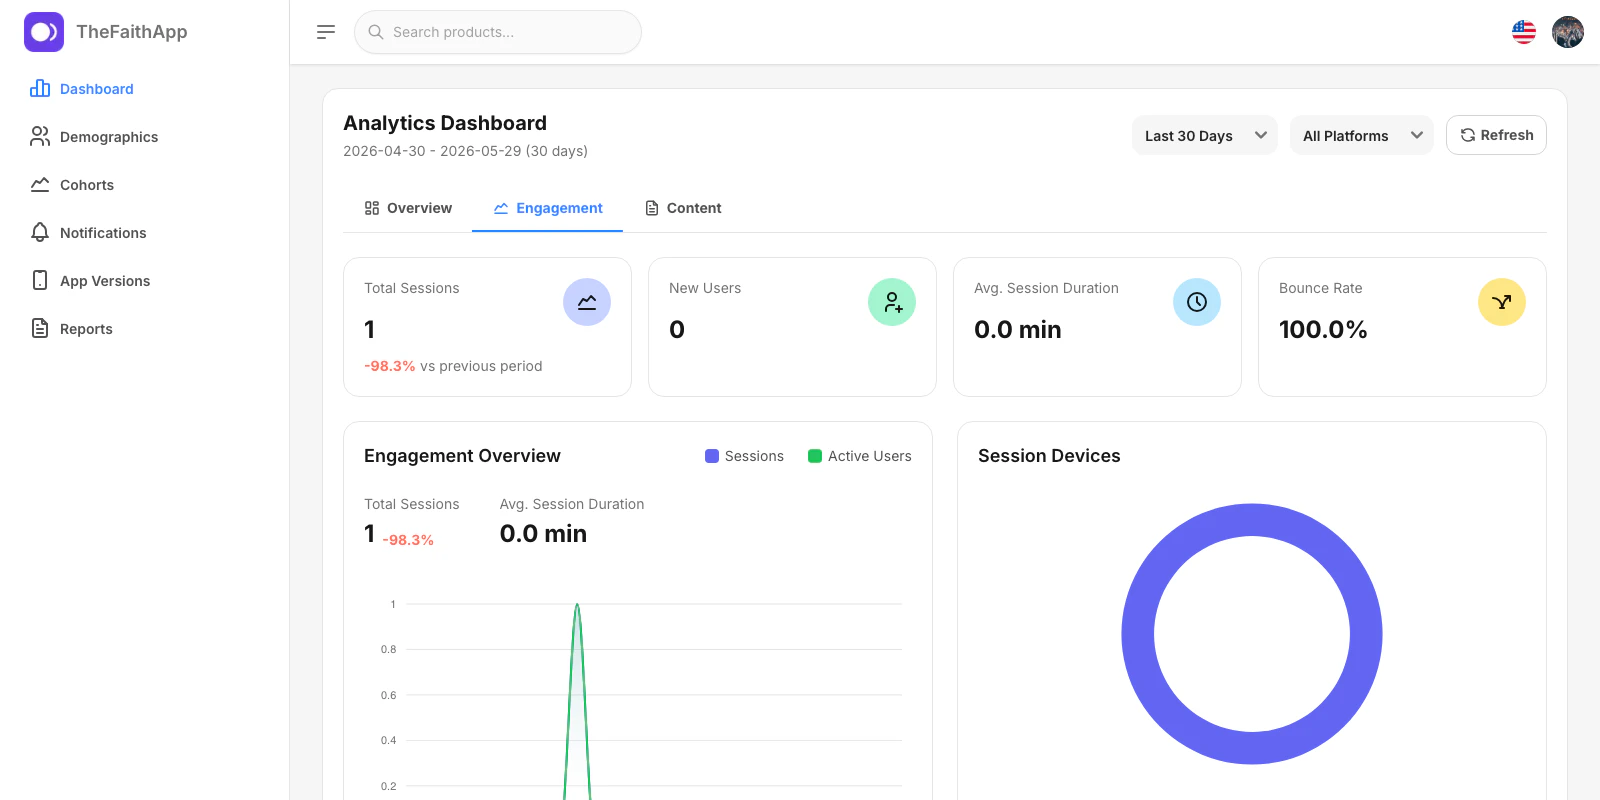Image resolution: width=1600 pixels, height=800 pixels.
Task: Click the 100.0% bounce rate value
Action: pyautogui.click(x=1323, y=329)
